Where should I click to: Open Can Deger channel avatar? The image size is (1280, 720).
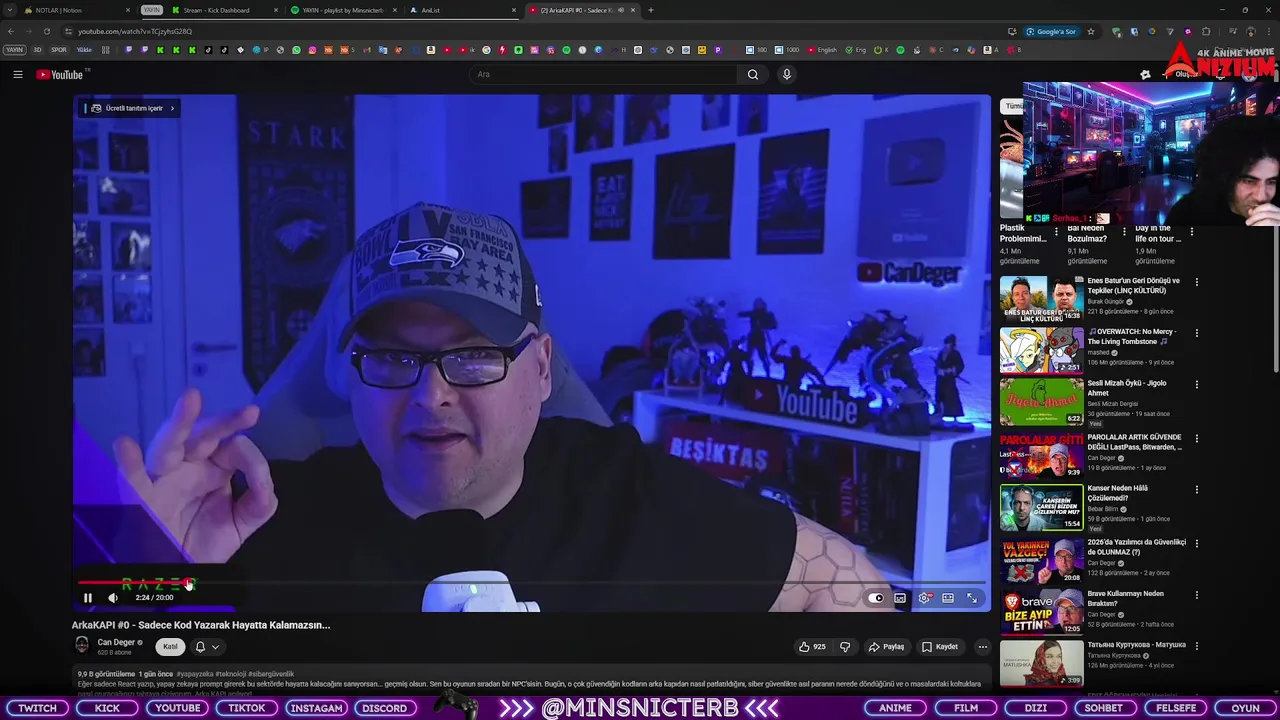(82, 646)
